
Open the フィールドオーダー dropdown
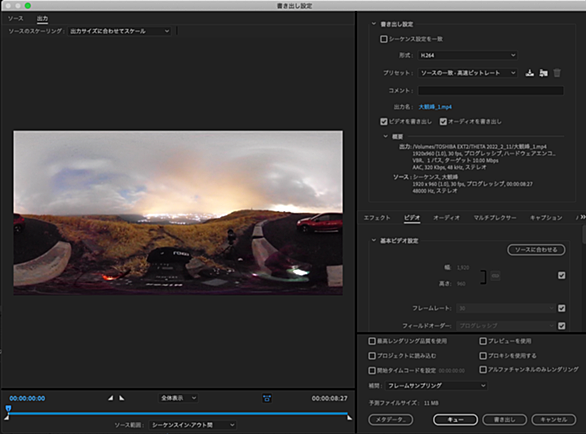coord(506,326)
